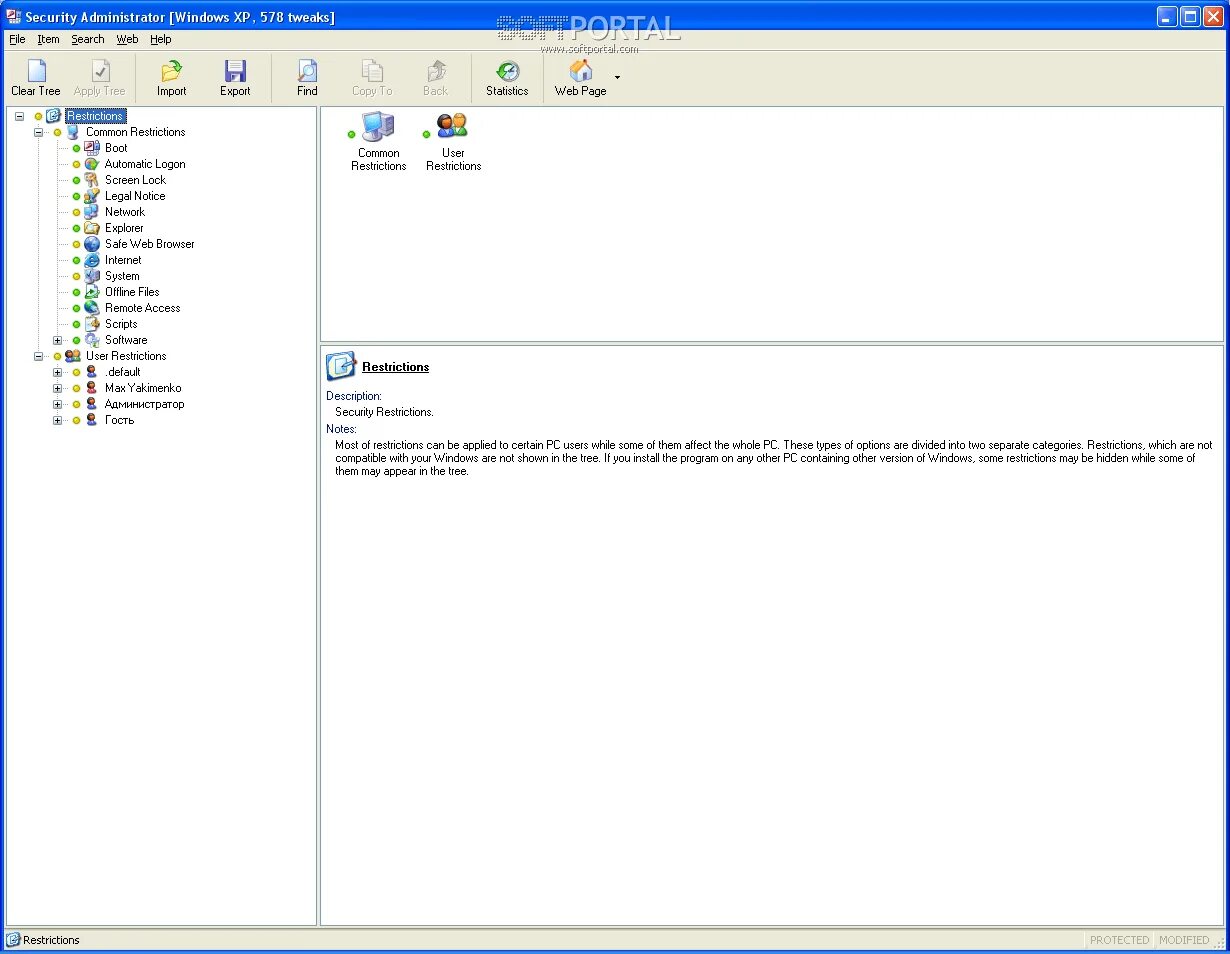
Task: Click the Offline Files tree icon
Action: [92, 292]
